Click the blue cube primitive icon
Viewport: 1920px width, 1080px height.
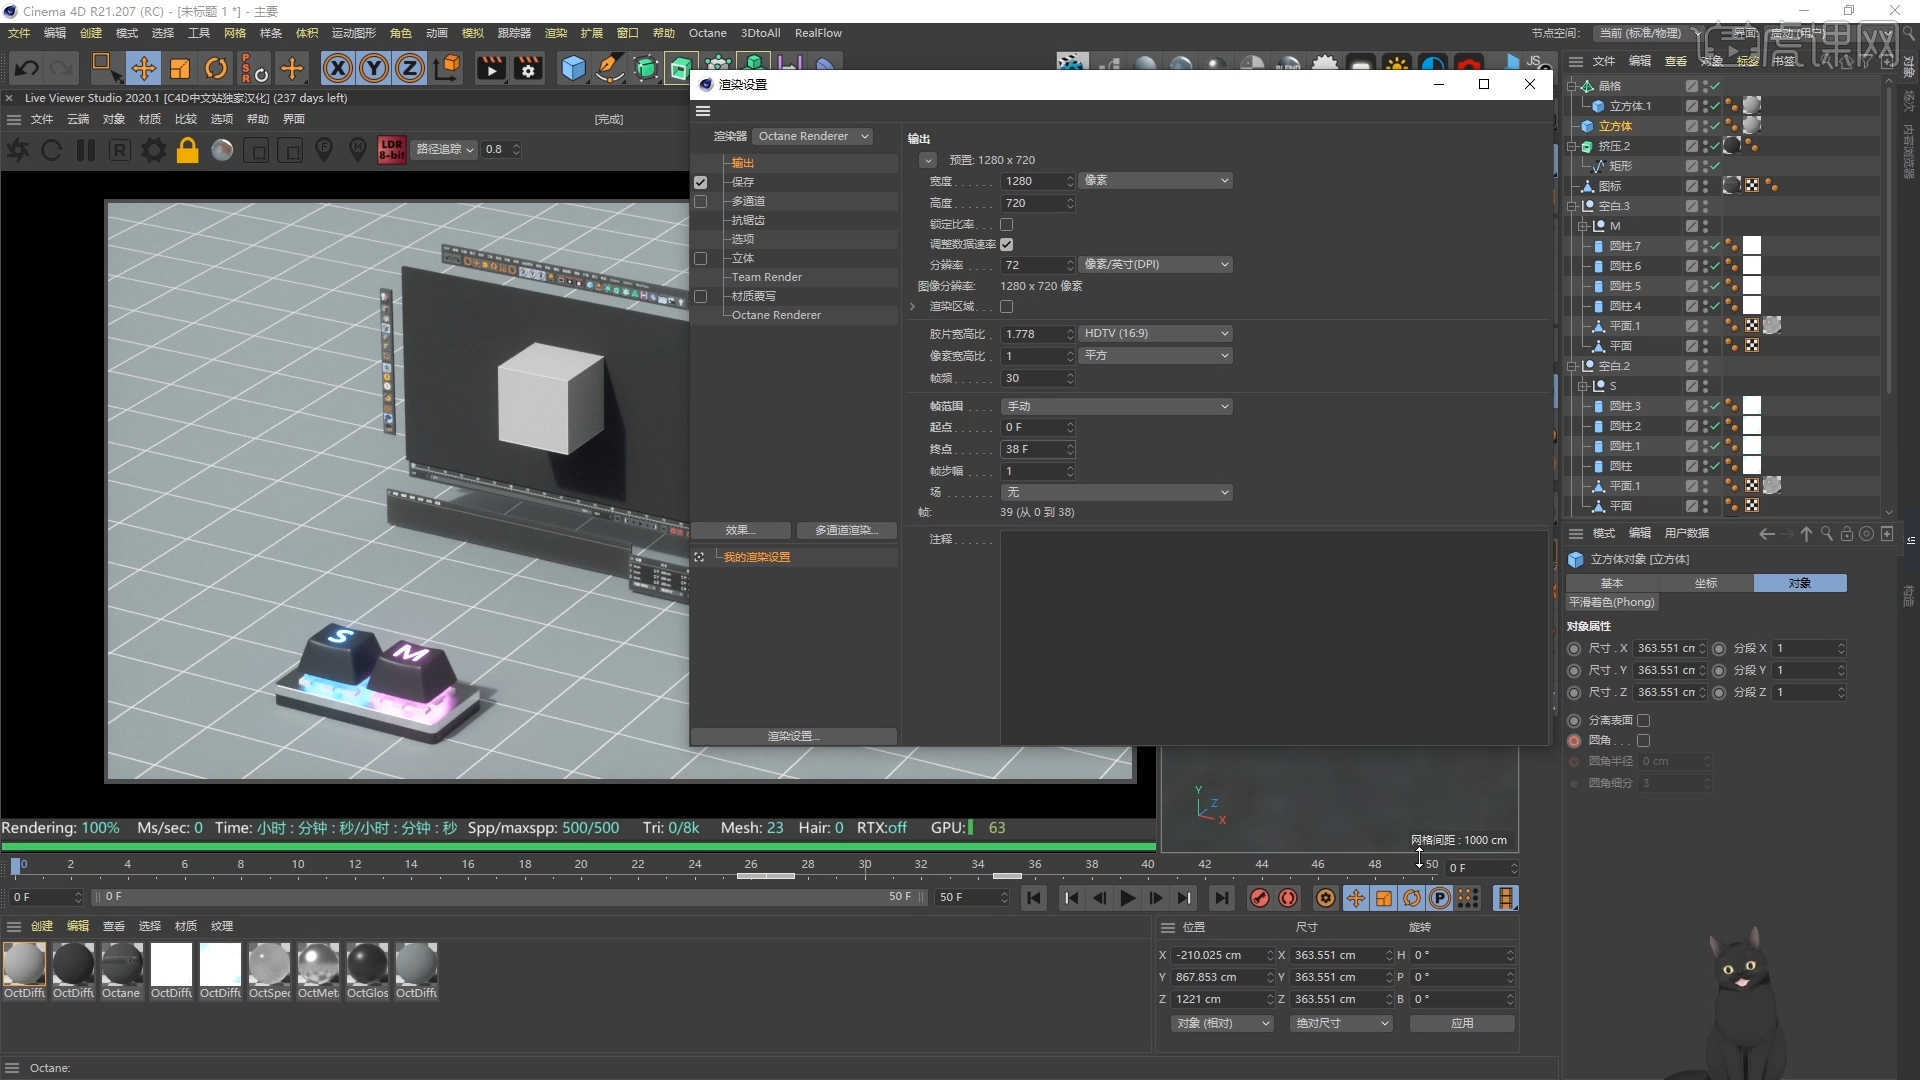pyautogui.click(x=573, y=68)
